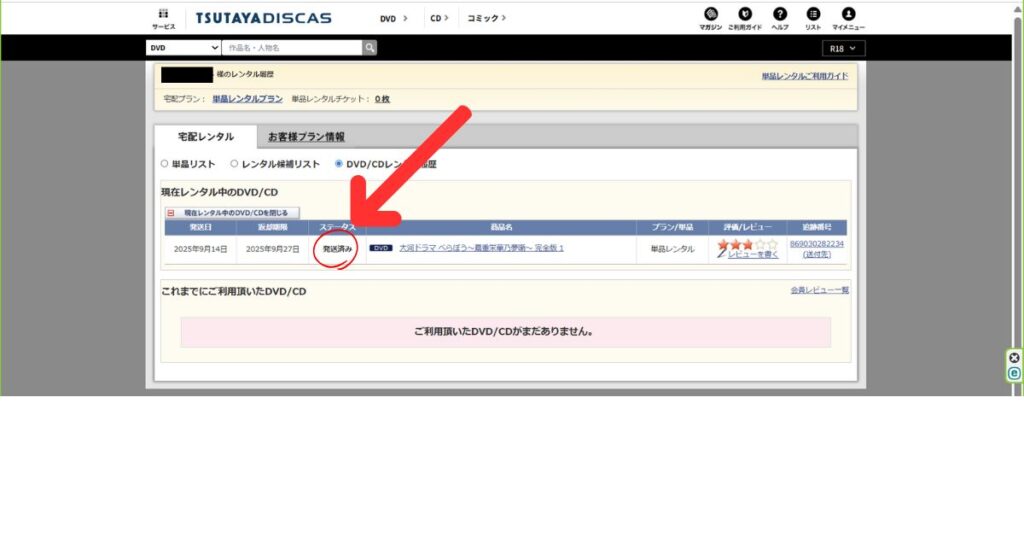The width and height of the screenshot is (1024, 555).
Task: Open the マイメニュー user icon
Action: pyautogui.click(x=848, y=14)
